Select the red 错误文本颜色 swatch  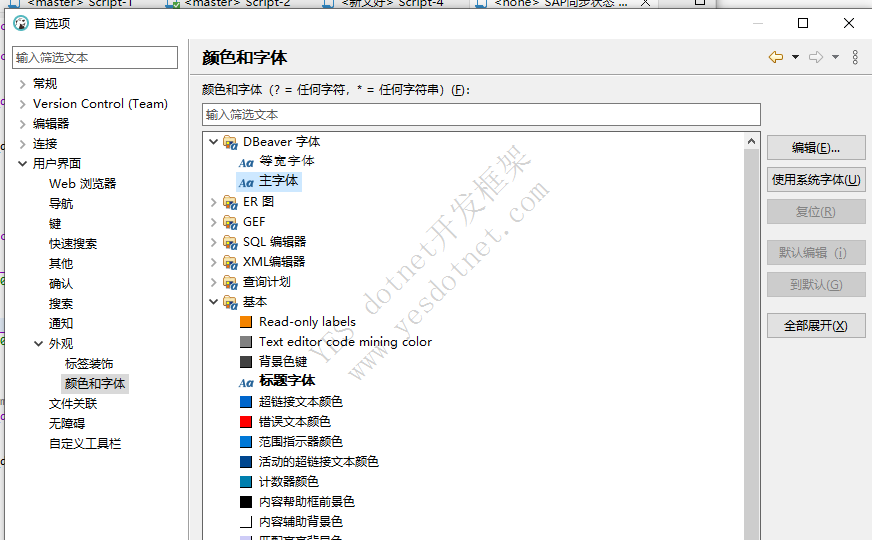pyautogui.click(x=246, y=422)
